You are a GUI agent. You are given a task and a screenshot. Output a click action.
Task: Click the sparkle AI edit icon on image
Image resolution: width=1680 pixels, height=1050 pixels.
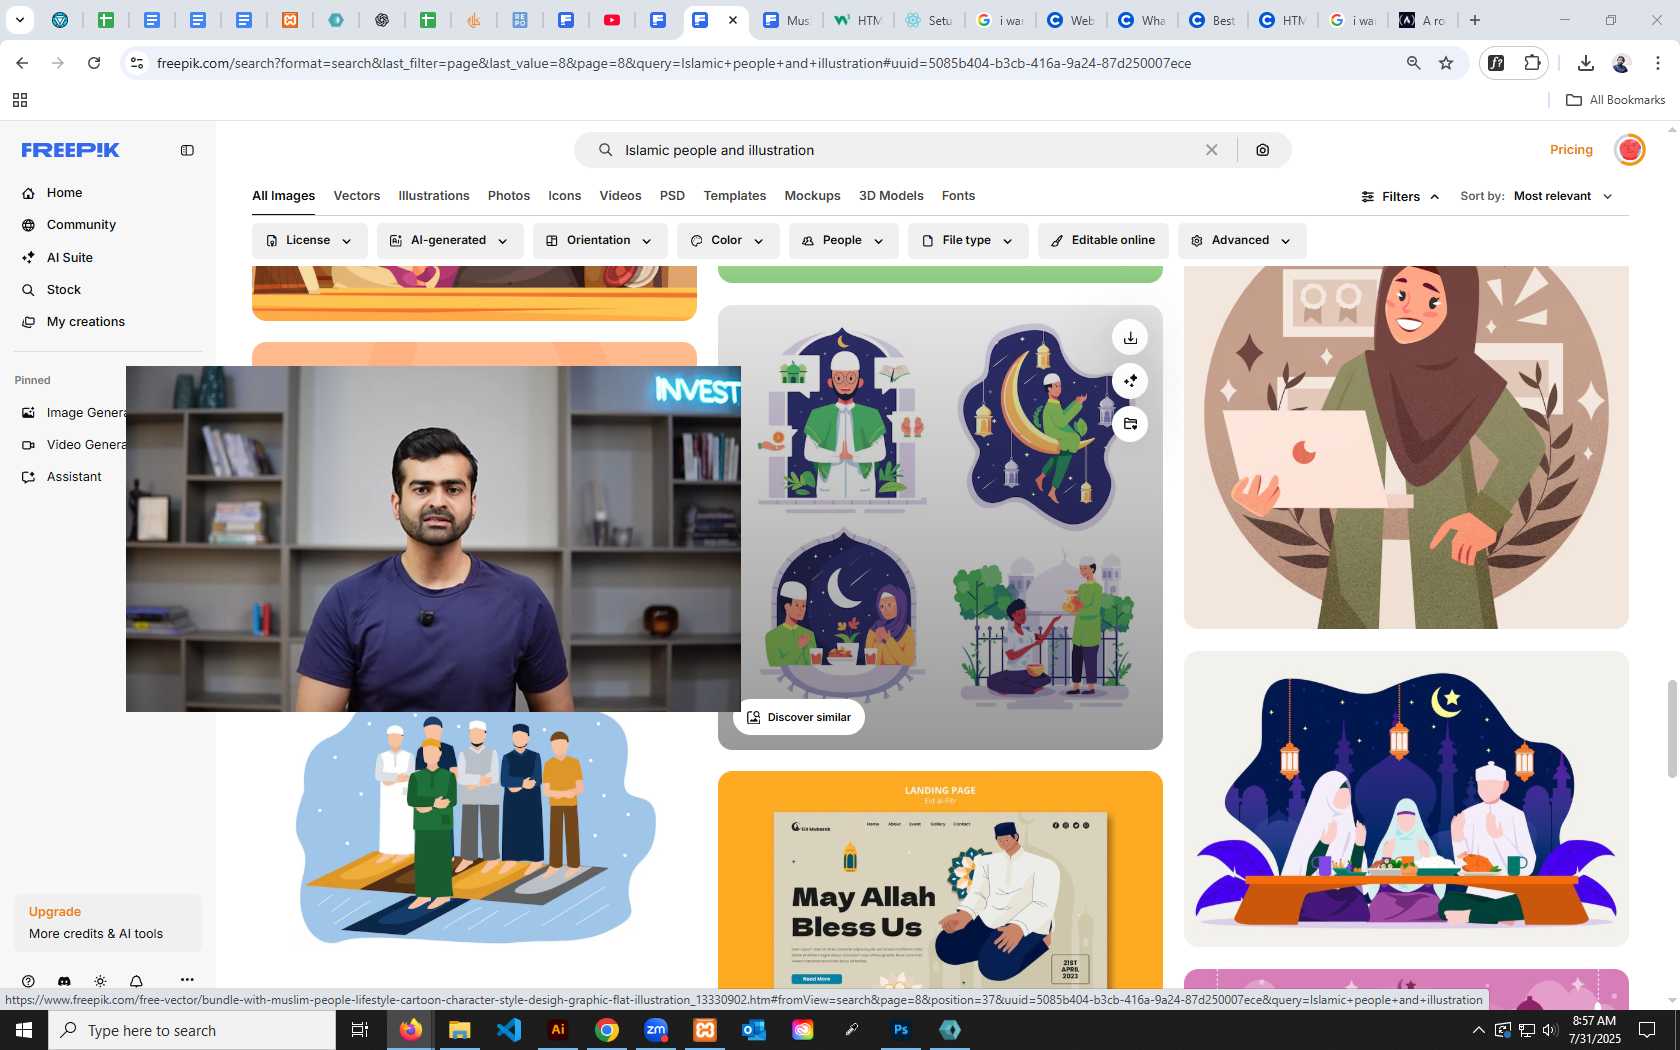point(1130,381)
